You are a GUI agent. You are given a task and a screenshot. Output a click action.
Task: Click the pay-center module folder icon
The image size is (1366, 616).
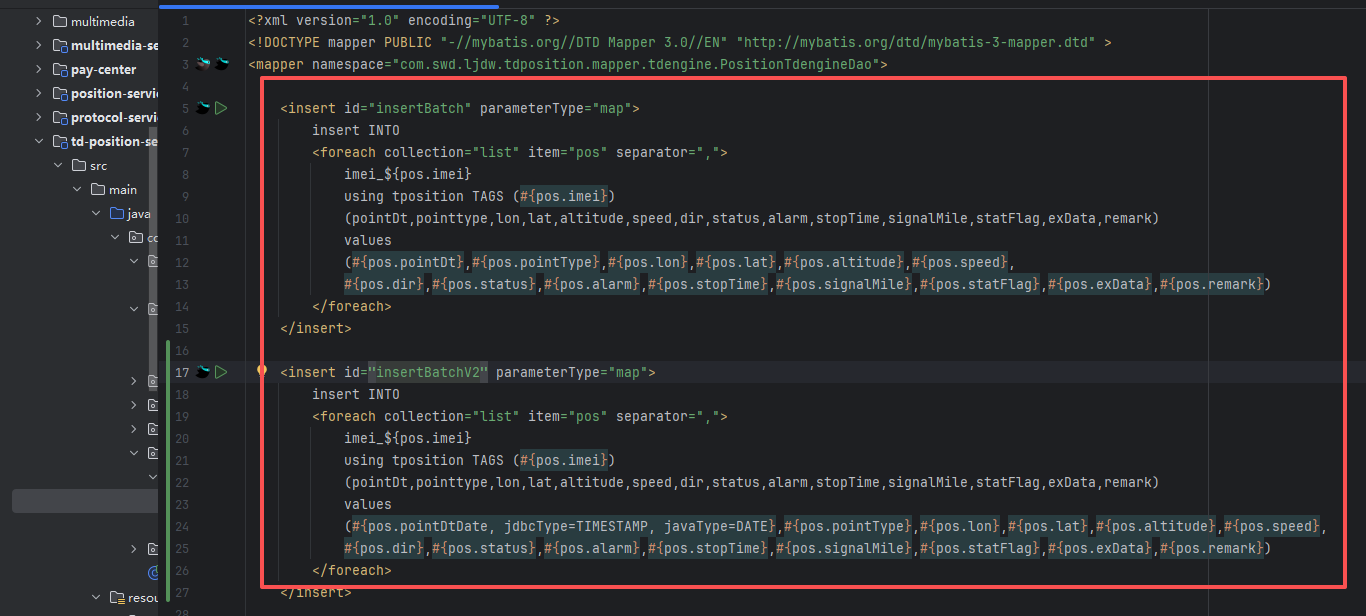60,70
